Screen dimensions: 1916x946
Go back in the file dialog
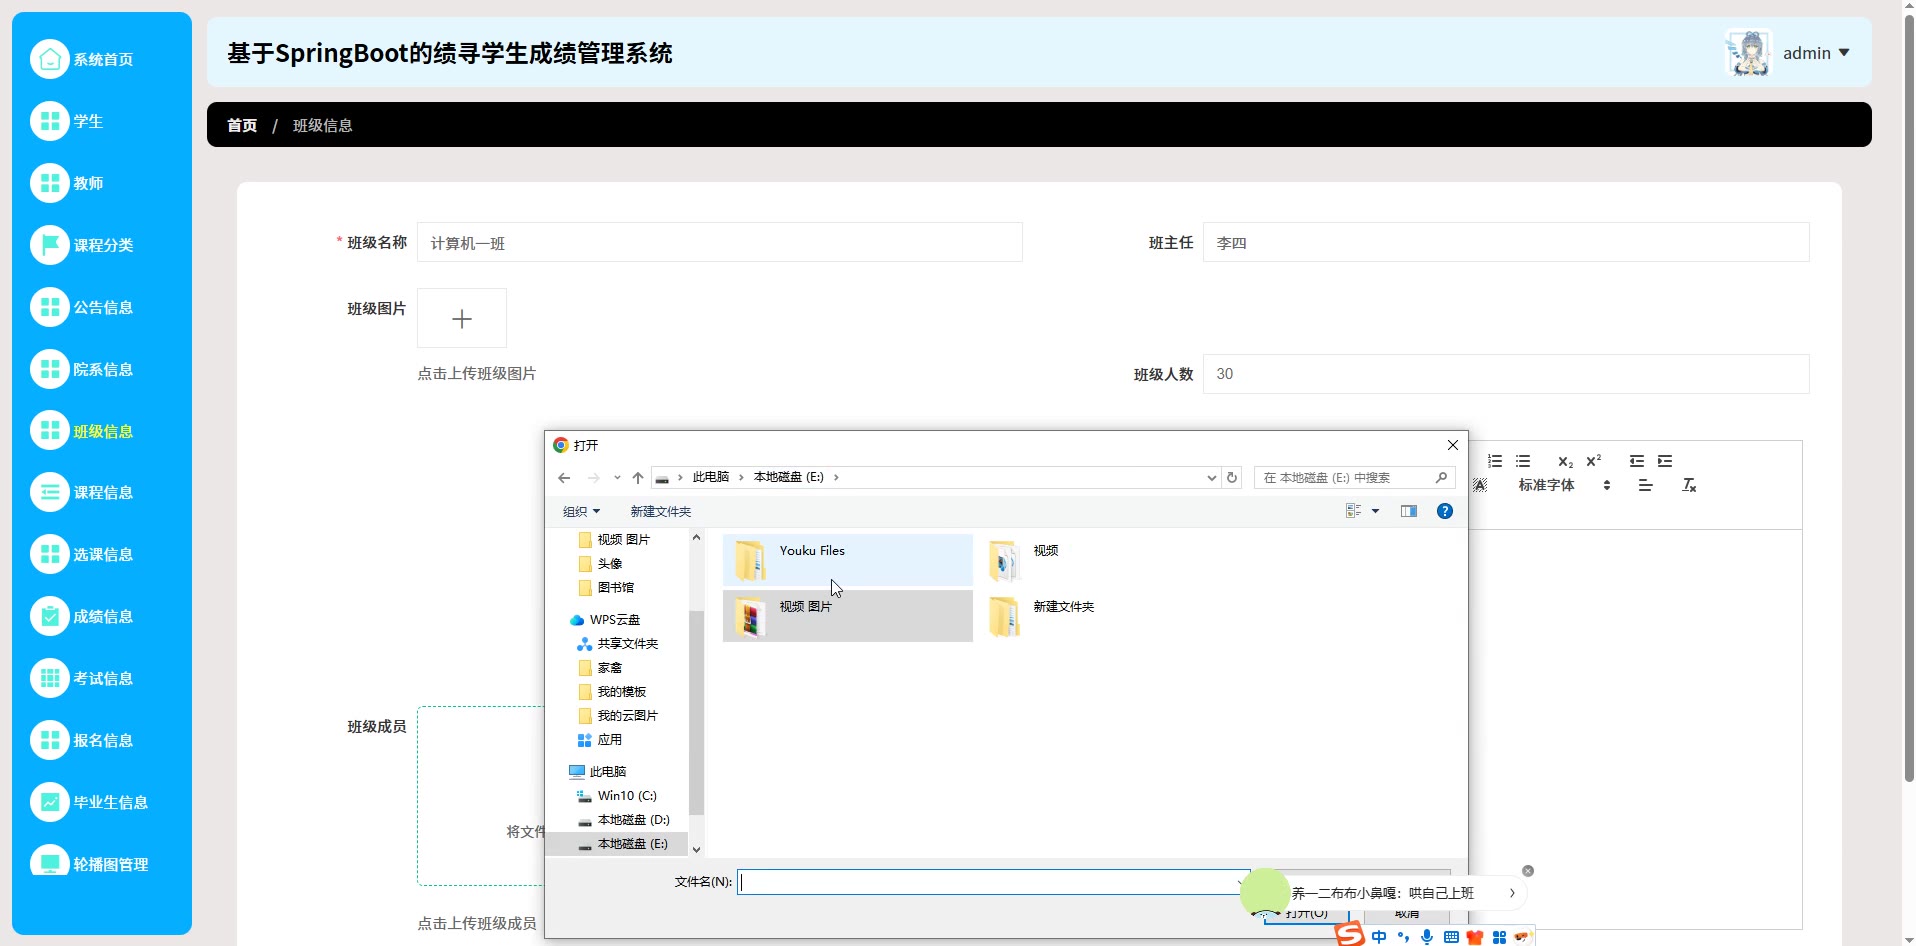pos(564,478)
